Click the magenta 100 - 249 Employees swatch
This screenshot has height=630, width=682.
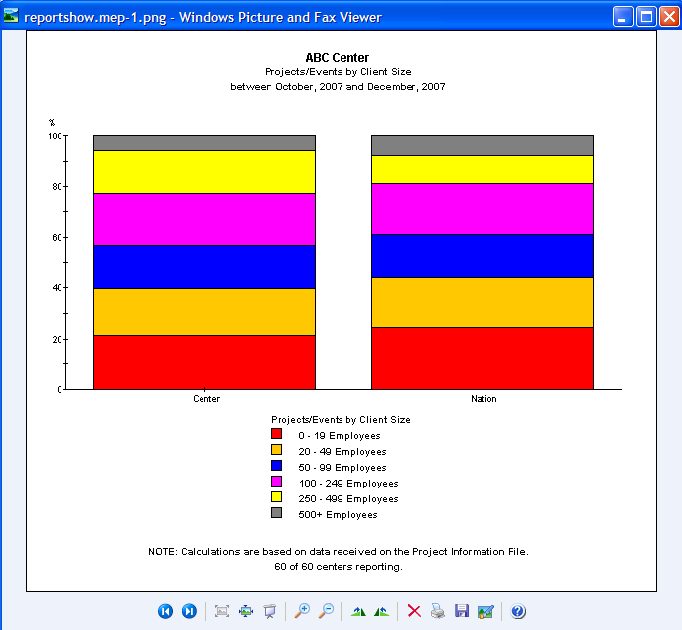[276, 481]
